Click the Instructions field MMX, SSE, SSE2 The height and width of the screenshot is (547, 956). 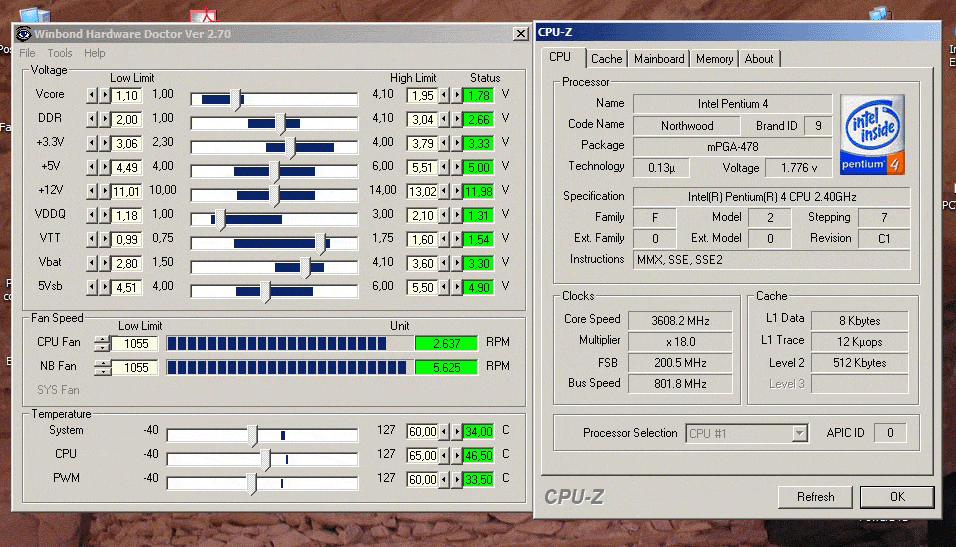pos(772,260)
